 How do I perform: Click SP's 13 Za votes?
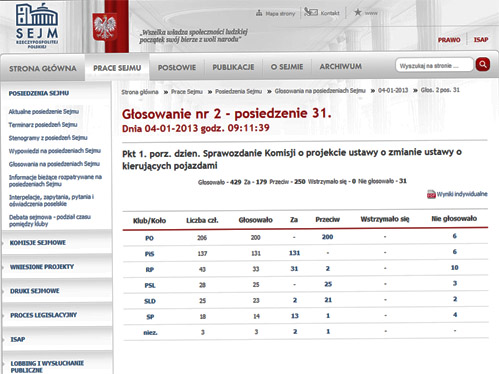pos(295,315)
